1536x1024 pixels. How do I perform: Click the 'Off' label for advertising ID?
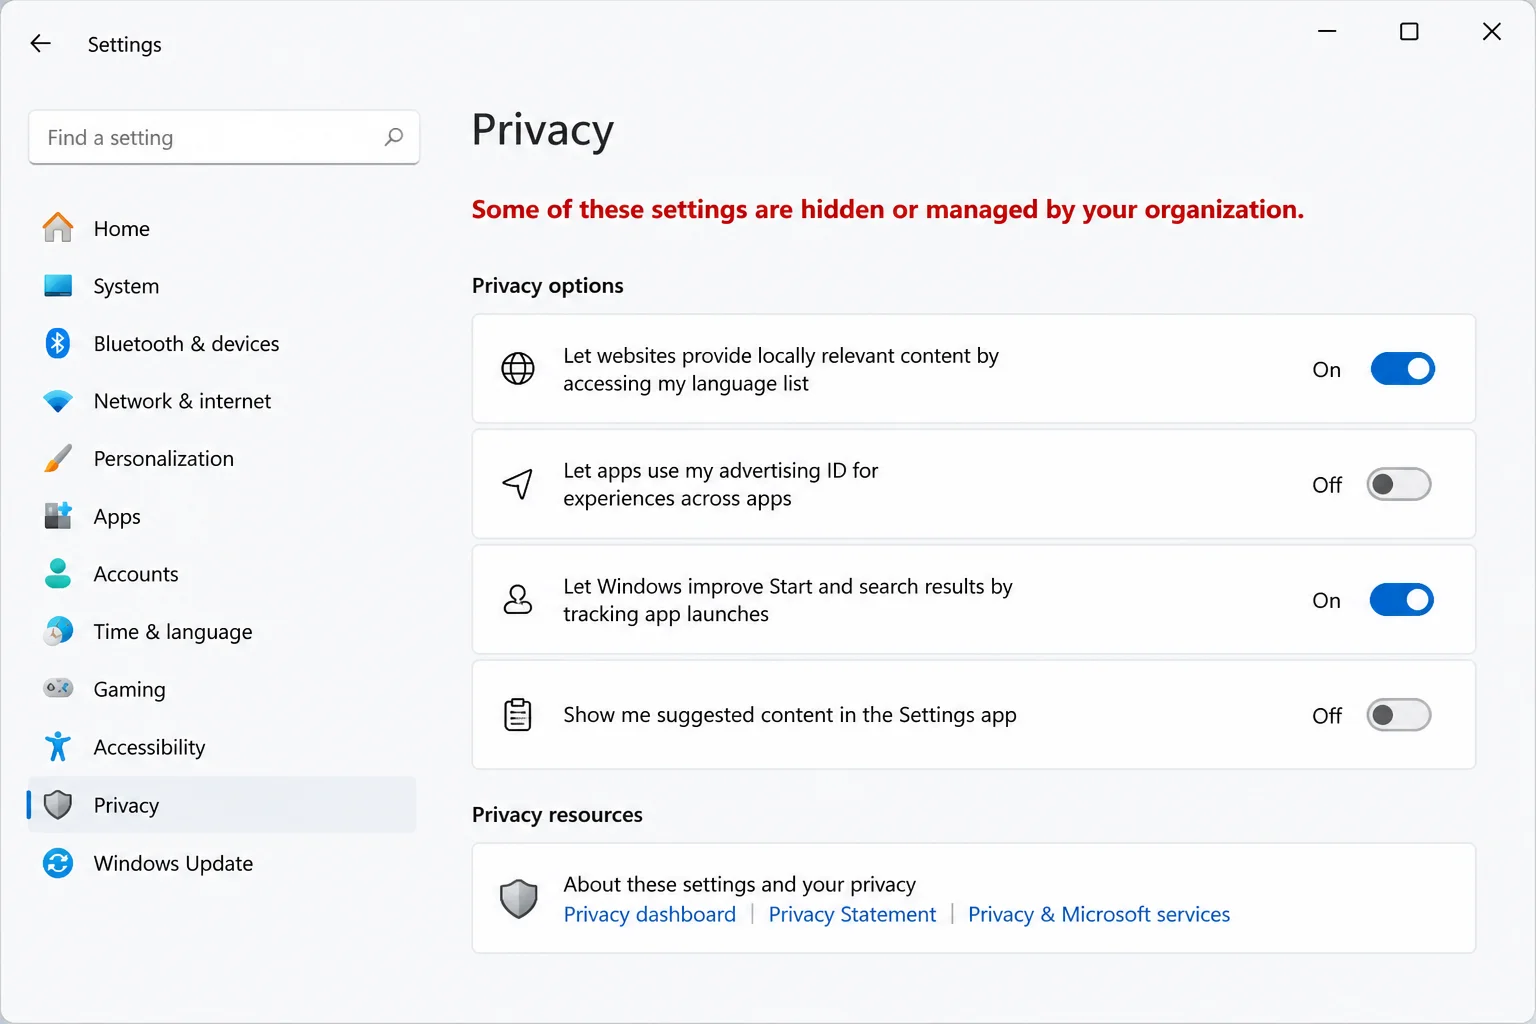(1327, 485)
